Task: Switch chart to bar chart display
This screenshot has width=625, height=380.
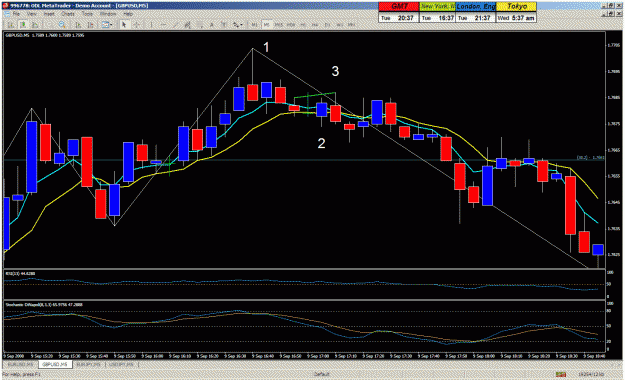Action: (10, 25)
